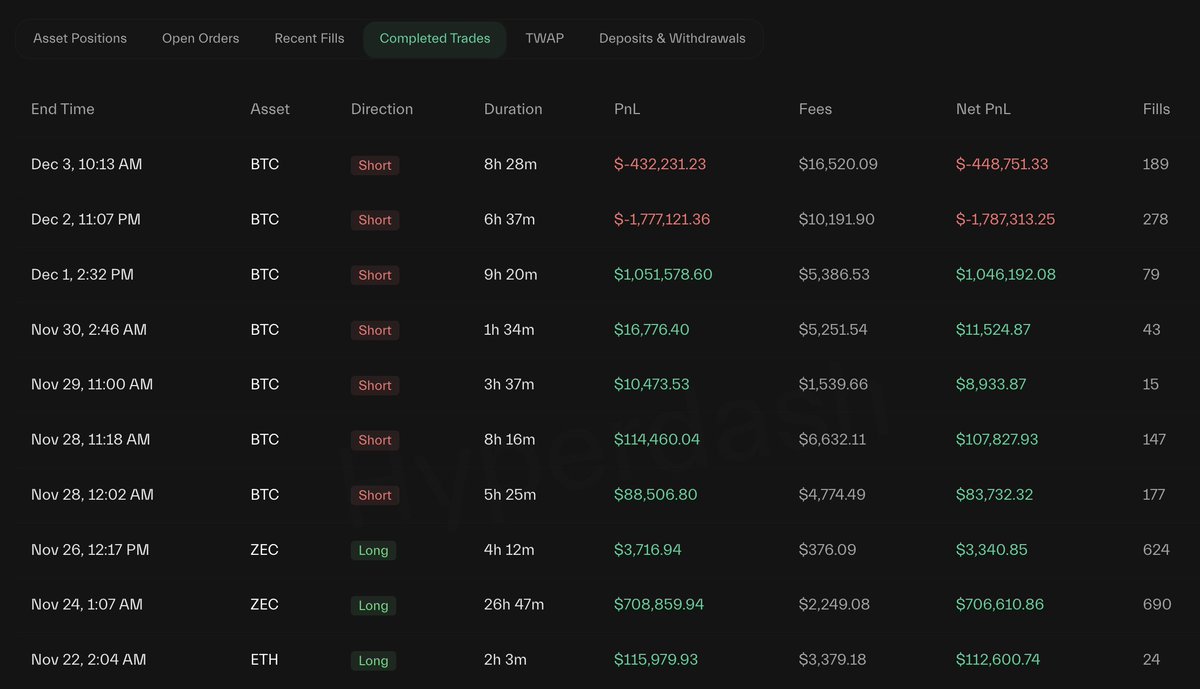Click the Fees column header
The height and width of the screenshot is (689, 1200).
click(815, 109)
